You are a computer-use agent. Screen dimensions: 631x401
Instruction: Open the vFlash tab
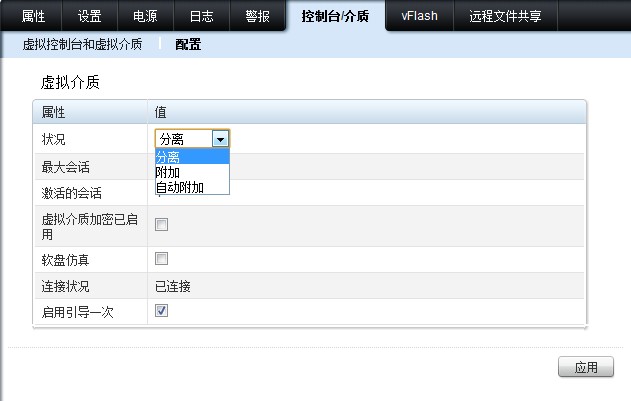419,16
